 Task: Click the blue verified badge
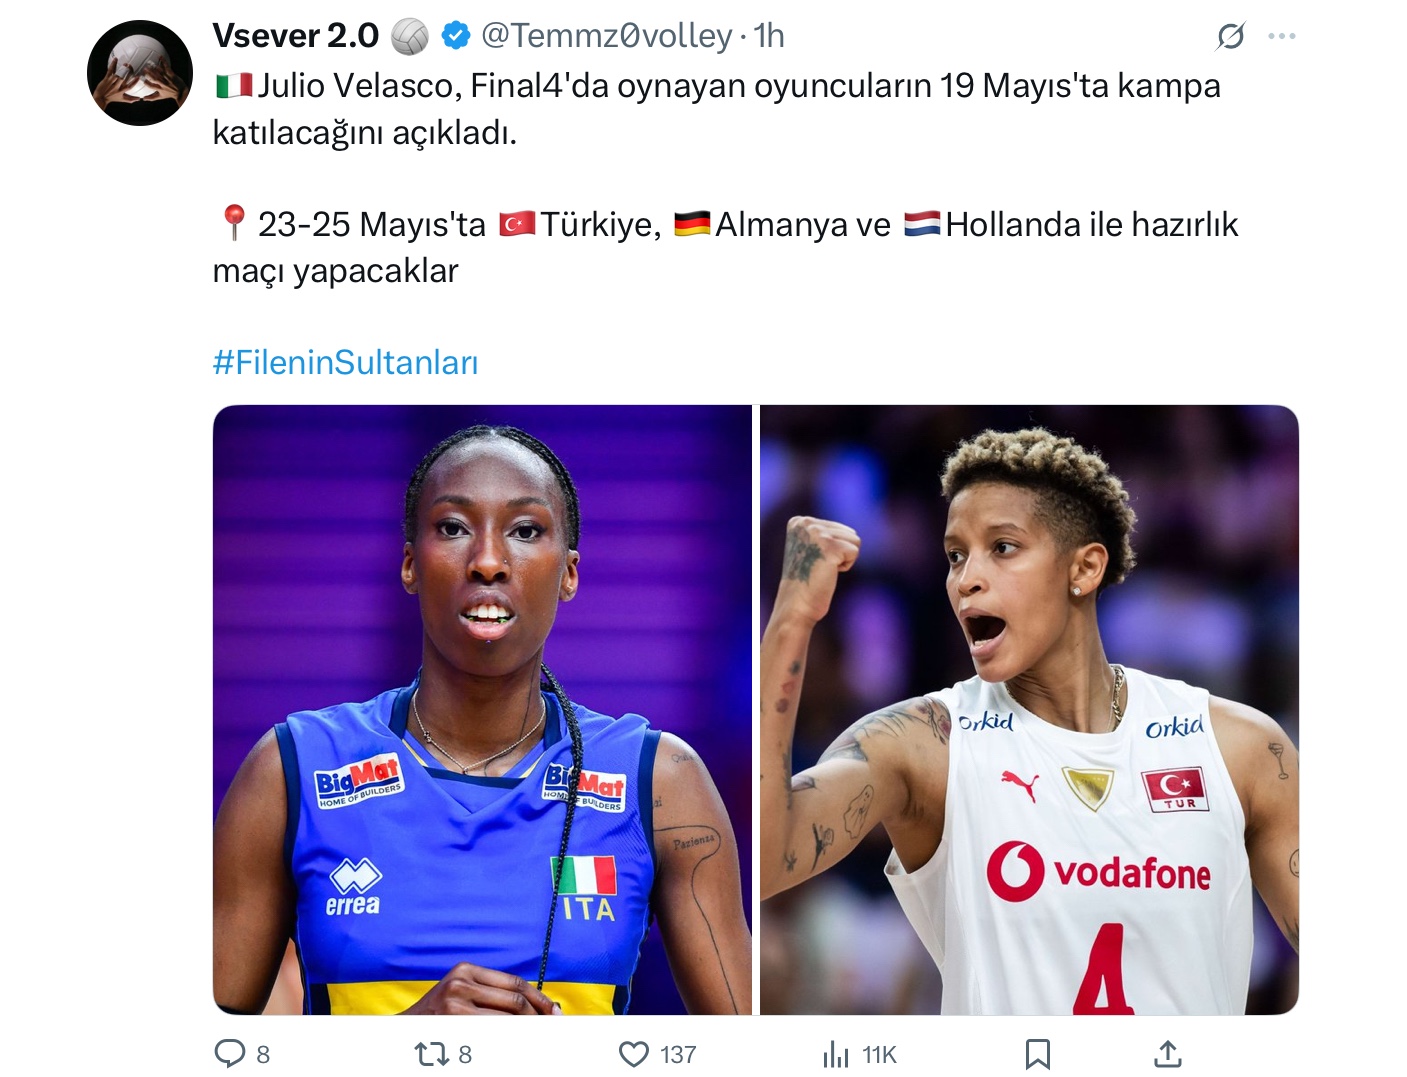pos(456,36)
